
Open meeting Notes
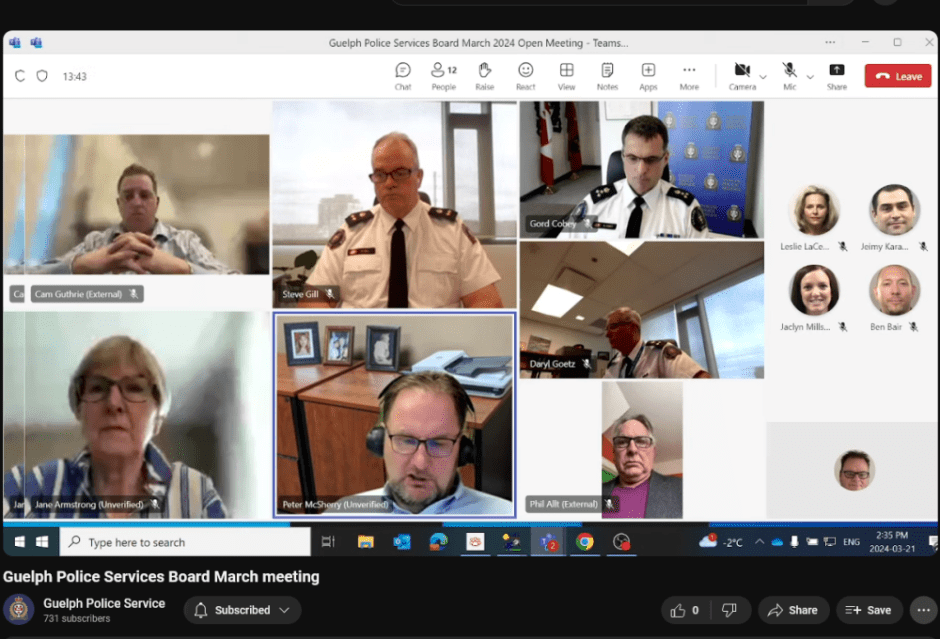coord(607,76)
